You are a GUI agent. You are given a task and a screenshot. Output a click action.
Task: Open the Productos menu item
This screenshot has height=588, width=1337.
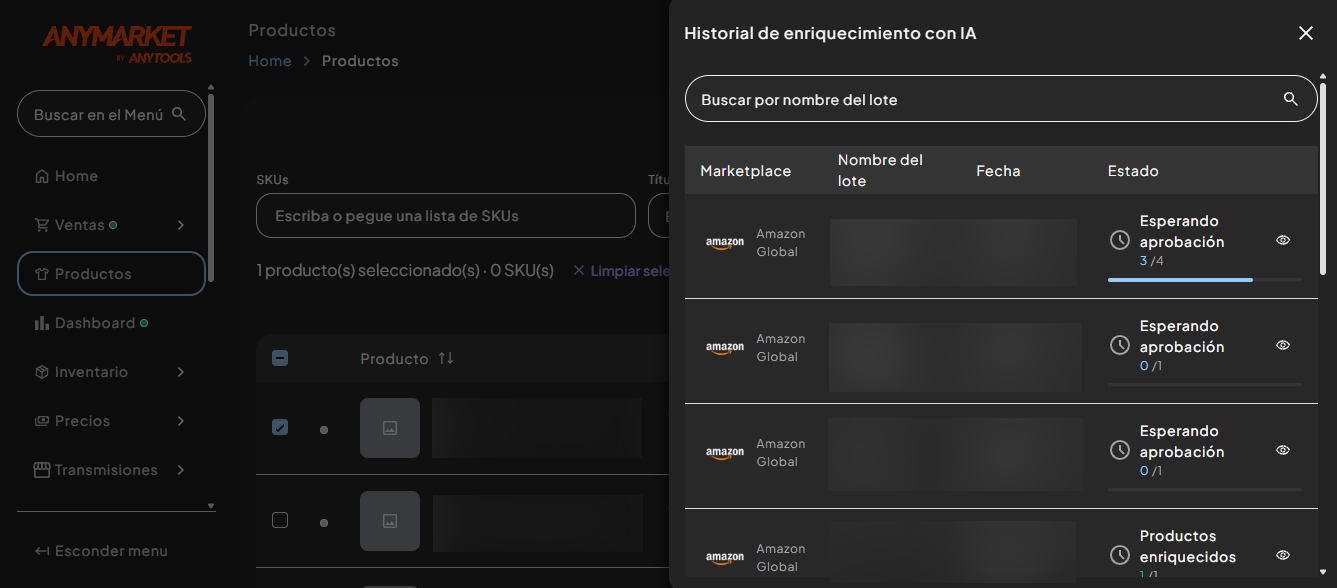pyautogui.click(x=111, y=274)
